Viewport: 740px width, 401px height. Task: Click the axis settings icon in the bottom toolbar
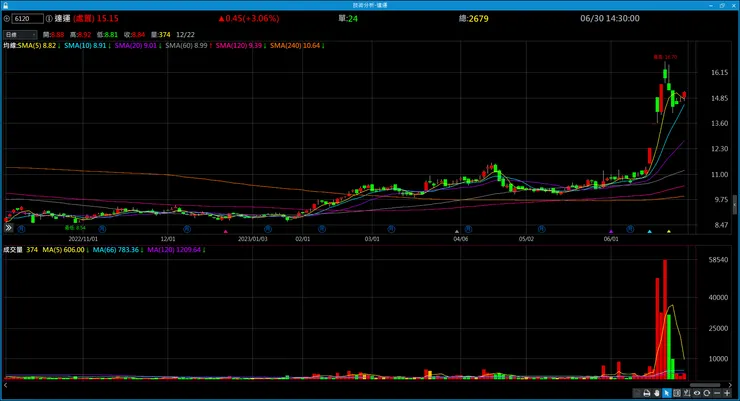point(687,393)
